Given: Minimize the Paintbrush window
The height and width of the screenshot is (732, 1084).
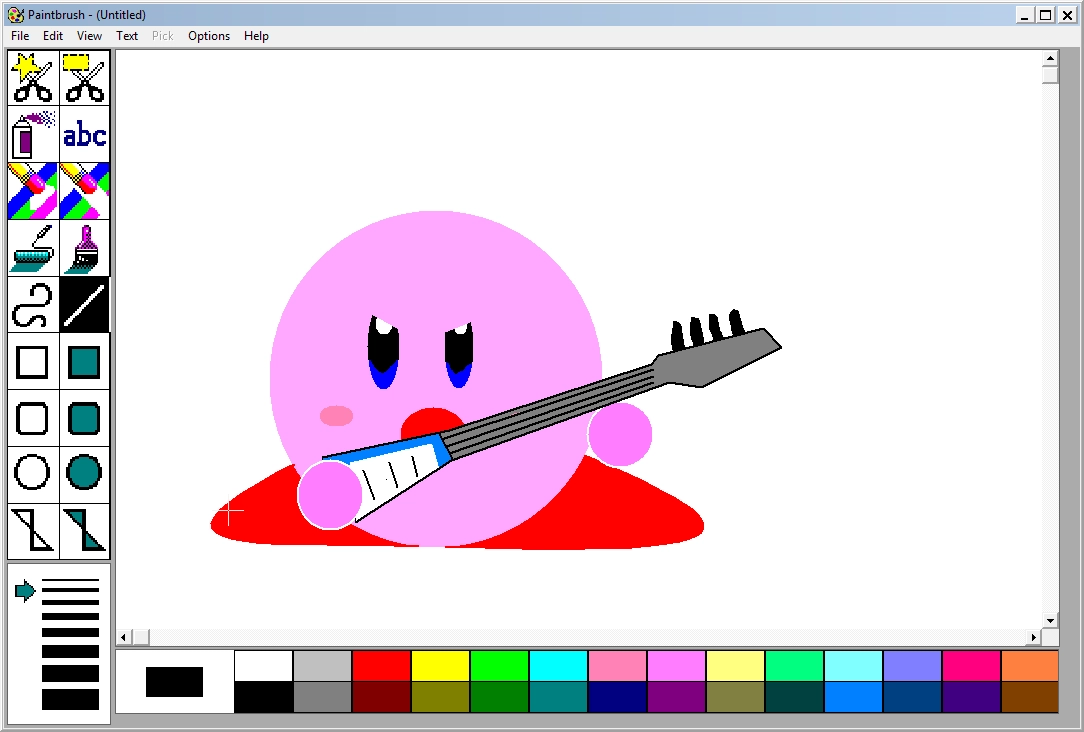Looking at the screenshot, I should point(1025,15).
